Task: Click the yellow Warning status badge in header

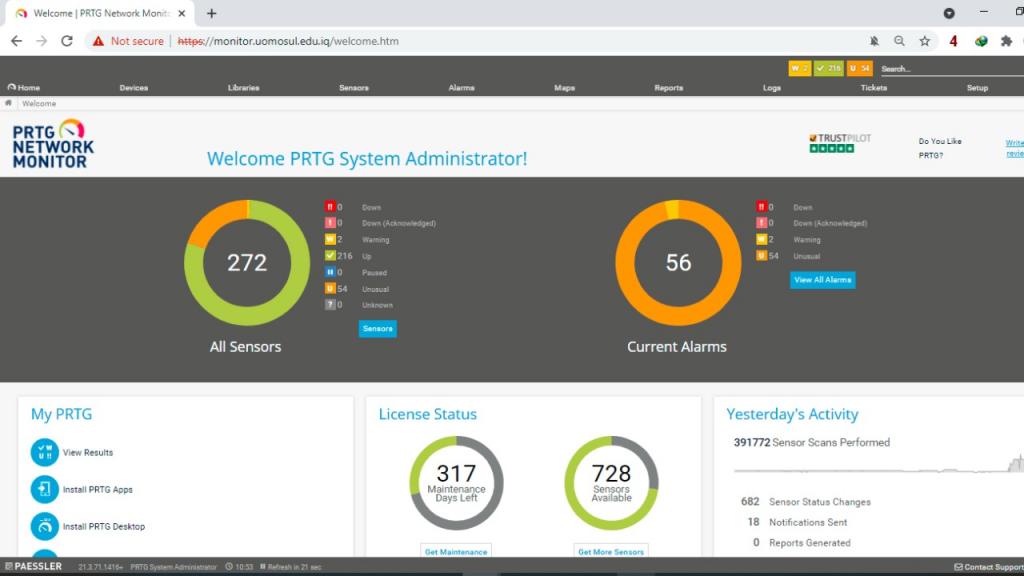Action: pos(799,68)
